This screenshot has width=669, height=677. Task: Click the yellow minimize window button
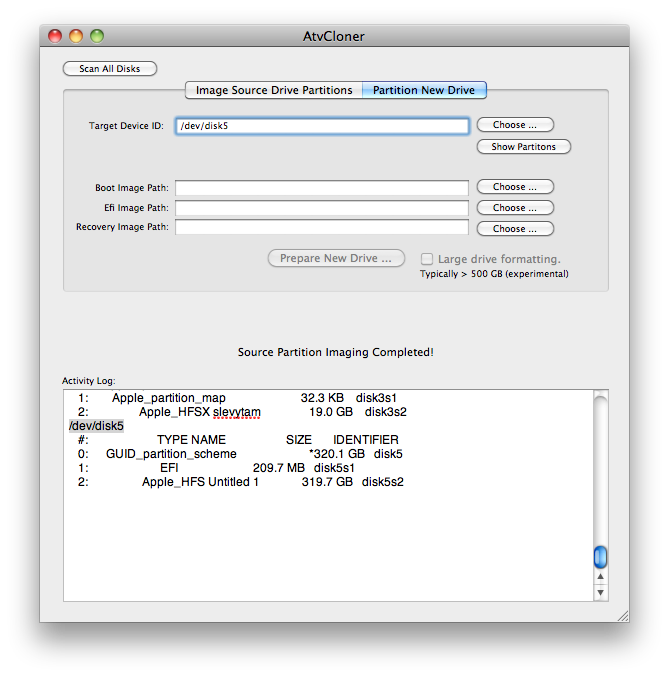[x=76, y=36]
